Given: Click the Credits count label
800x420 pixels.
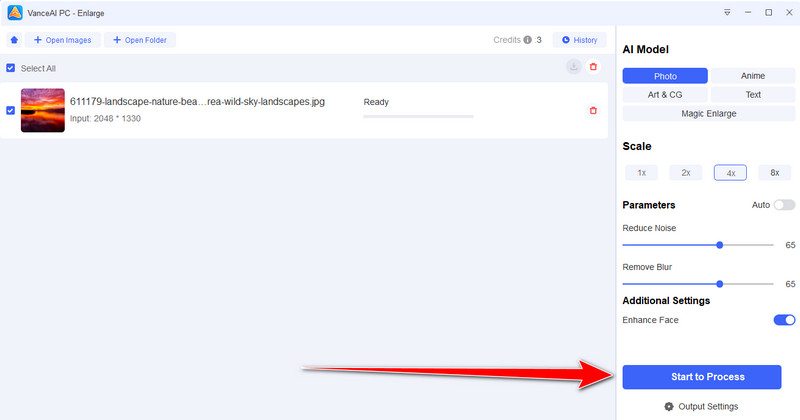Looking at the screenshot, I should [517, 40].
